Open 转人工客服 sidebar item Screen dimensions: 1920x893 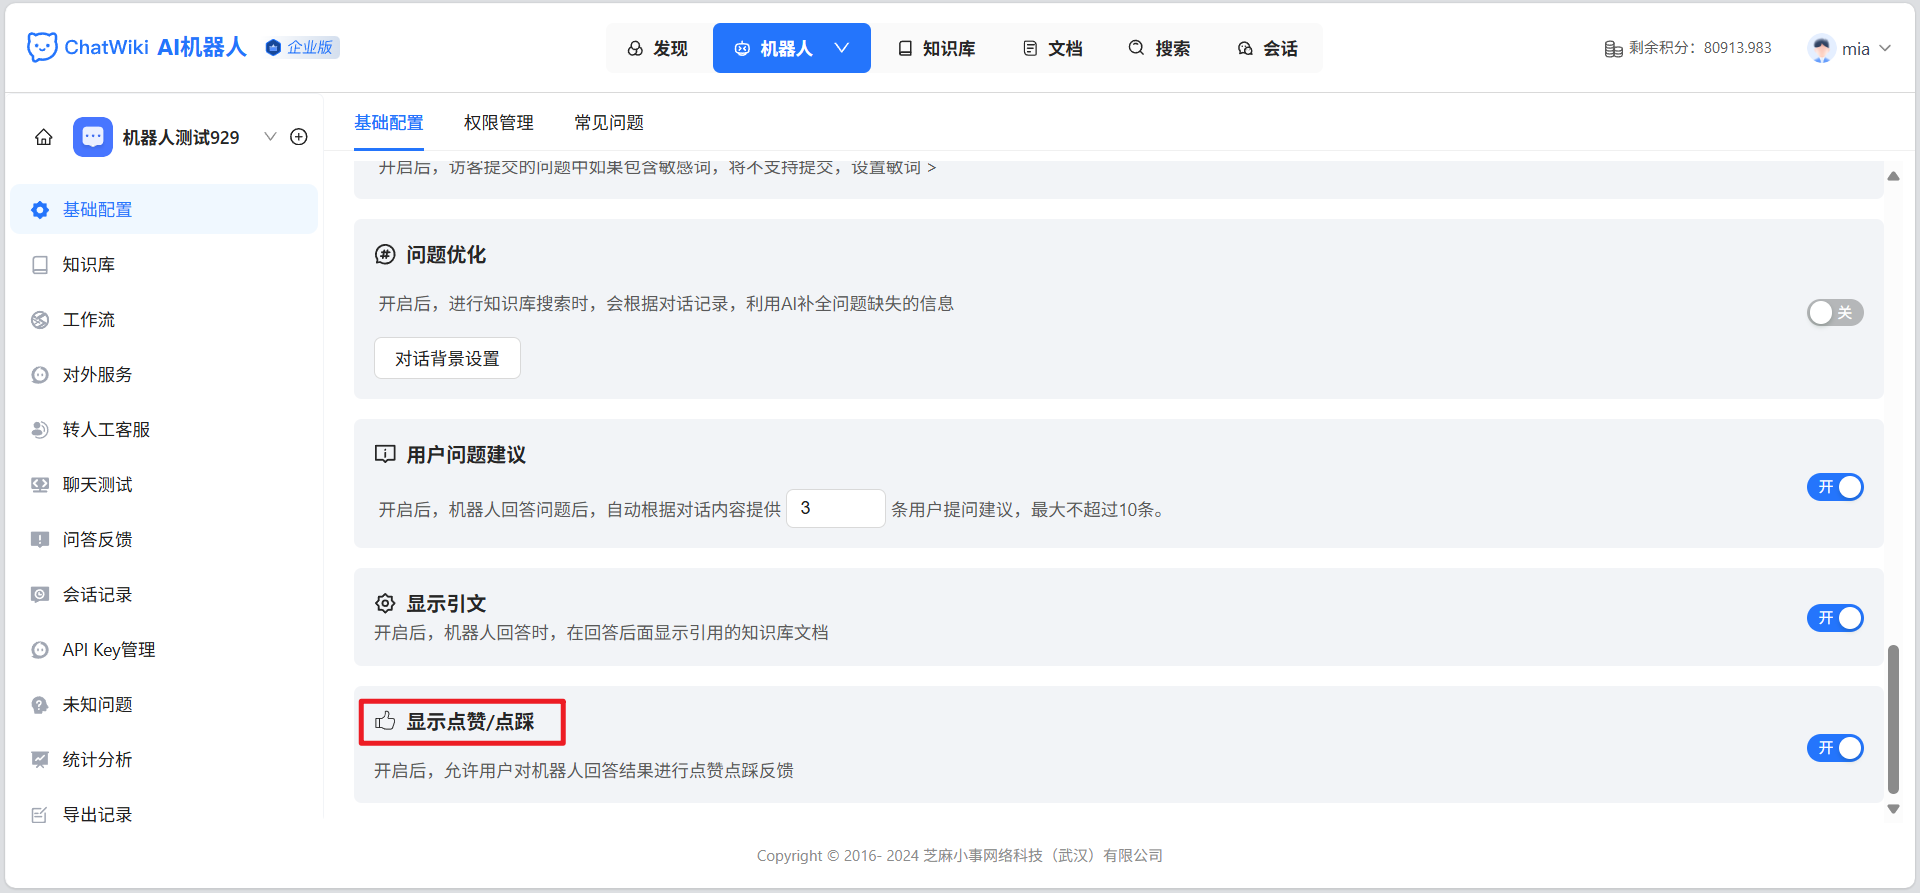(164, 429)
